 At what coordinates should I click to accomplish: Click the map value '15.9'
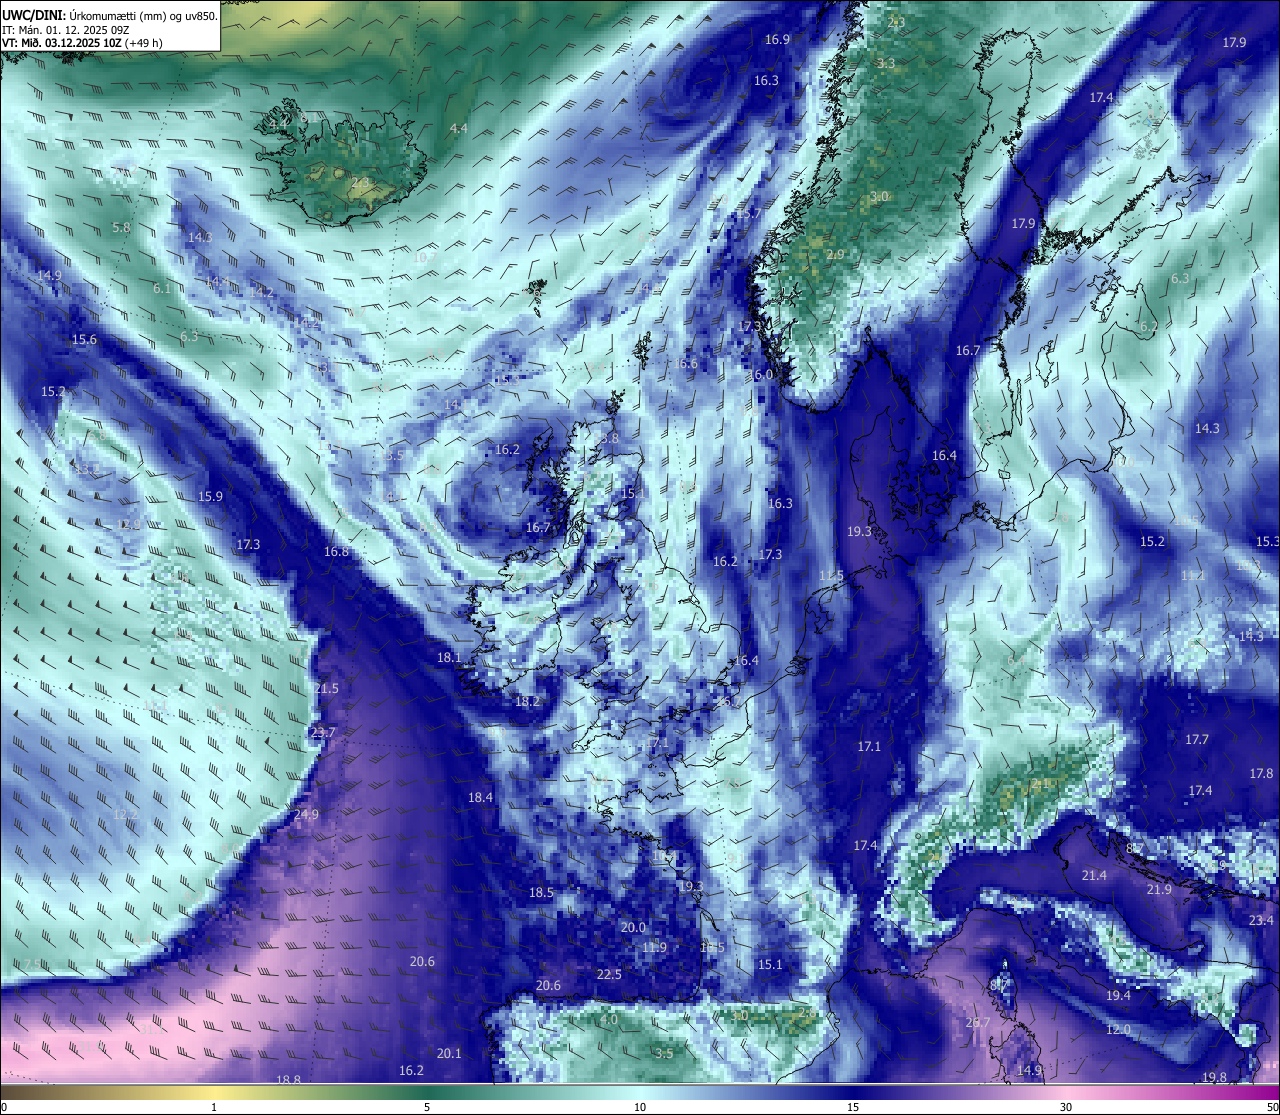210,496
